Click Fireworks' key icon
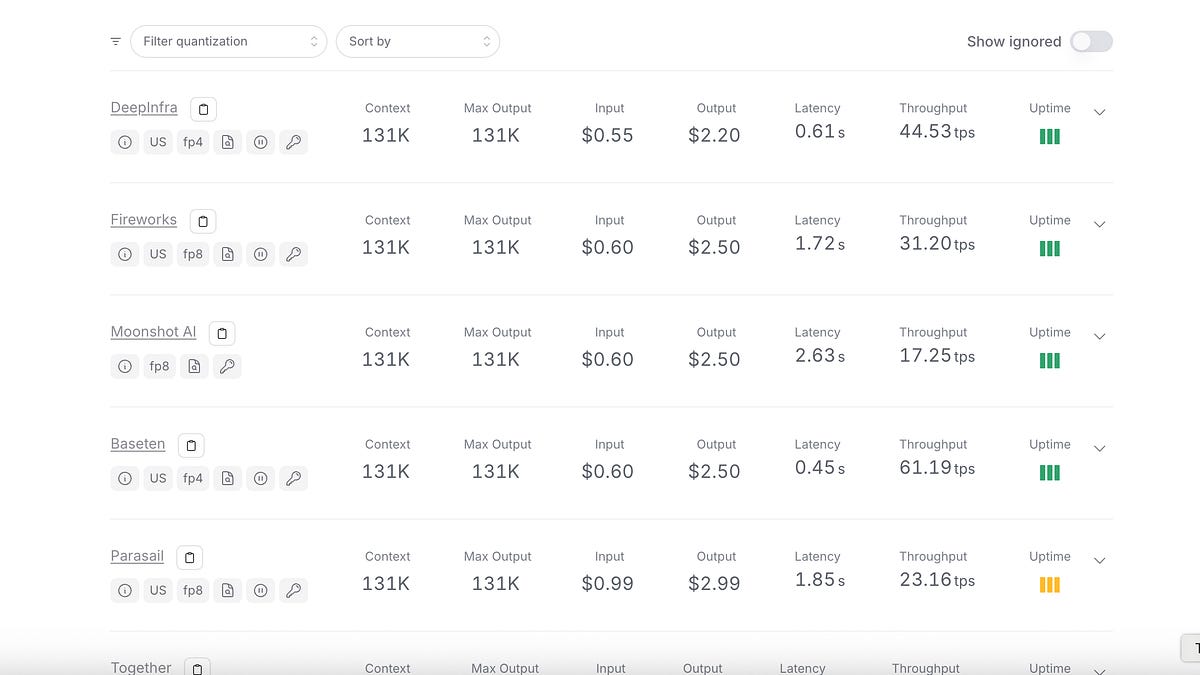This screenshot has width=1200, height=675. pyautogui.click(x=293, y=254)
